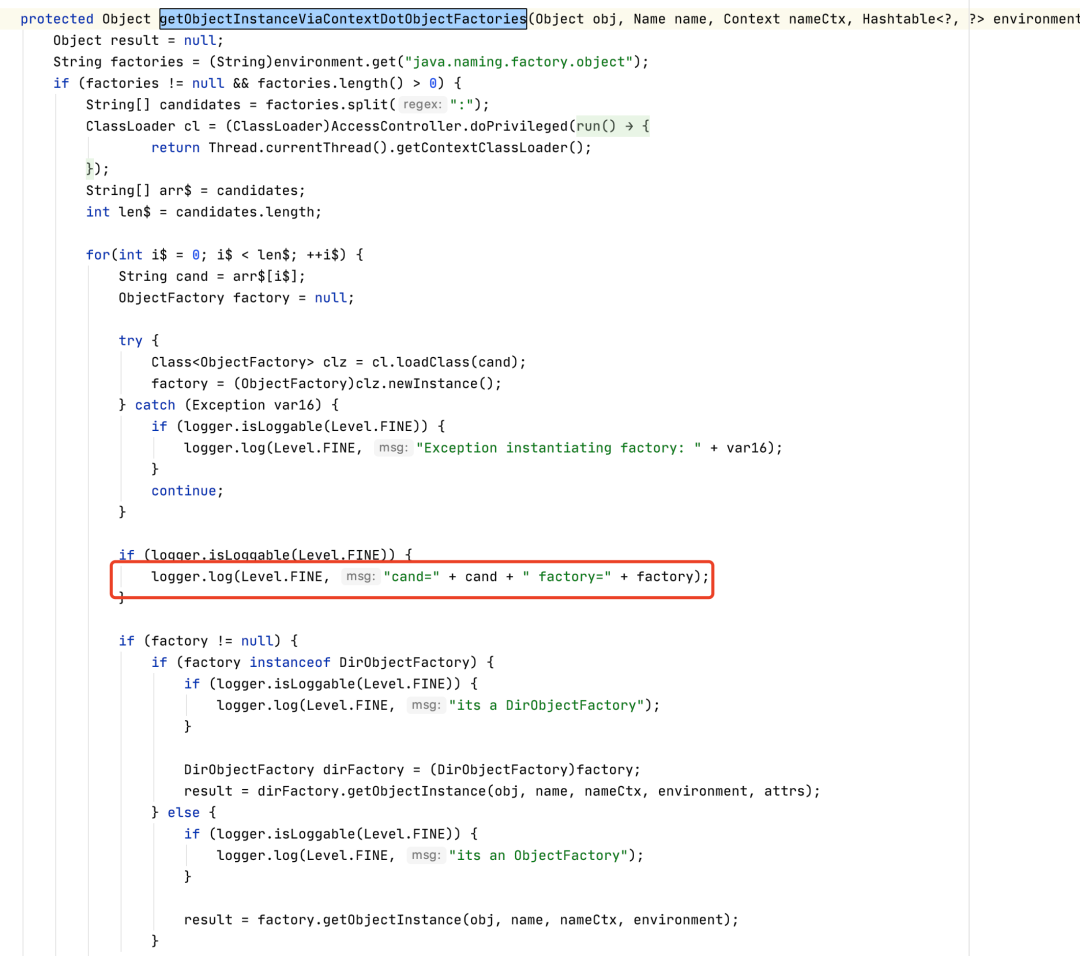Click 'DirObjectFactory dirFactory' cast declaration

tap(412, 769)
